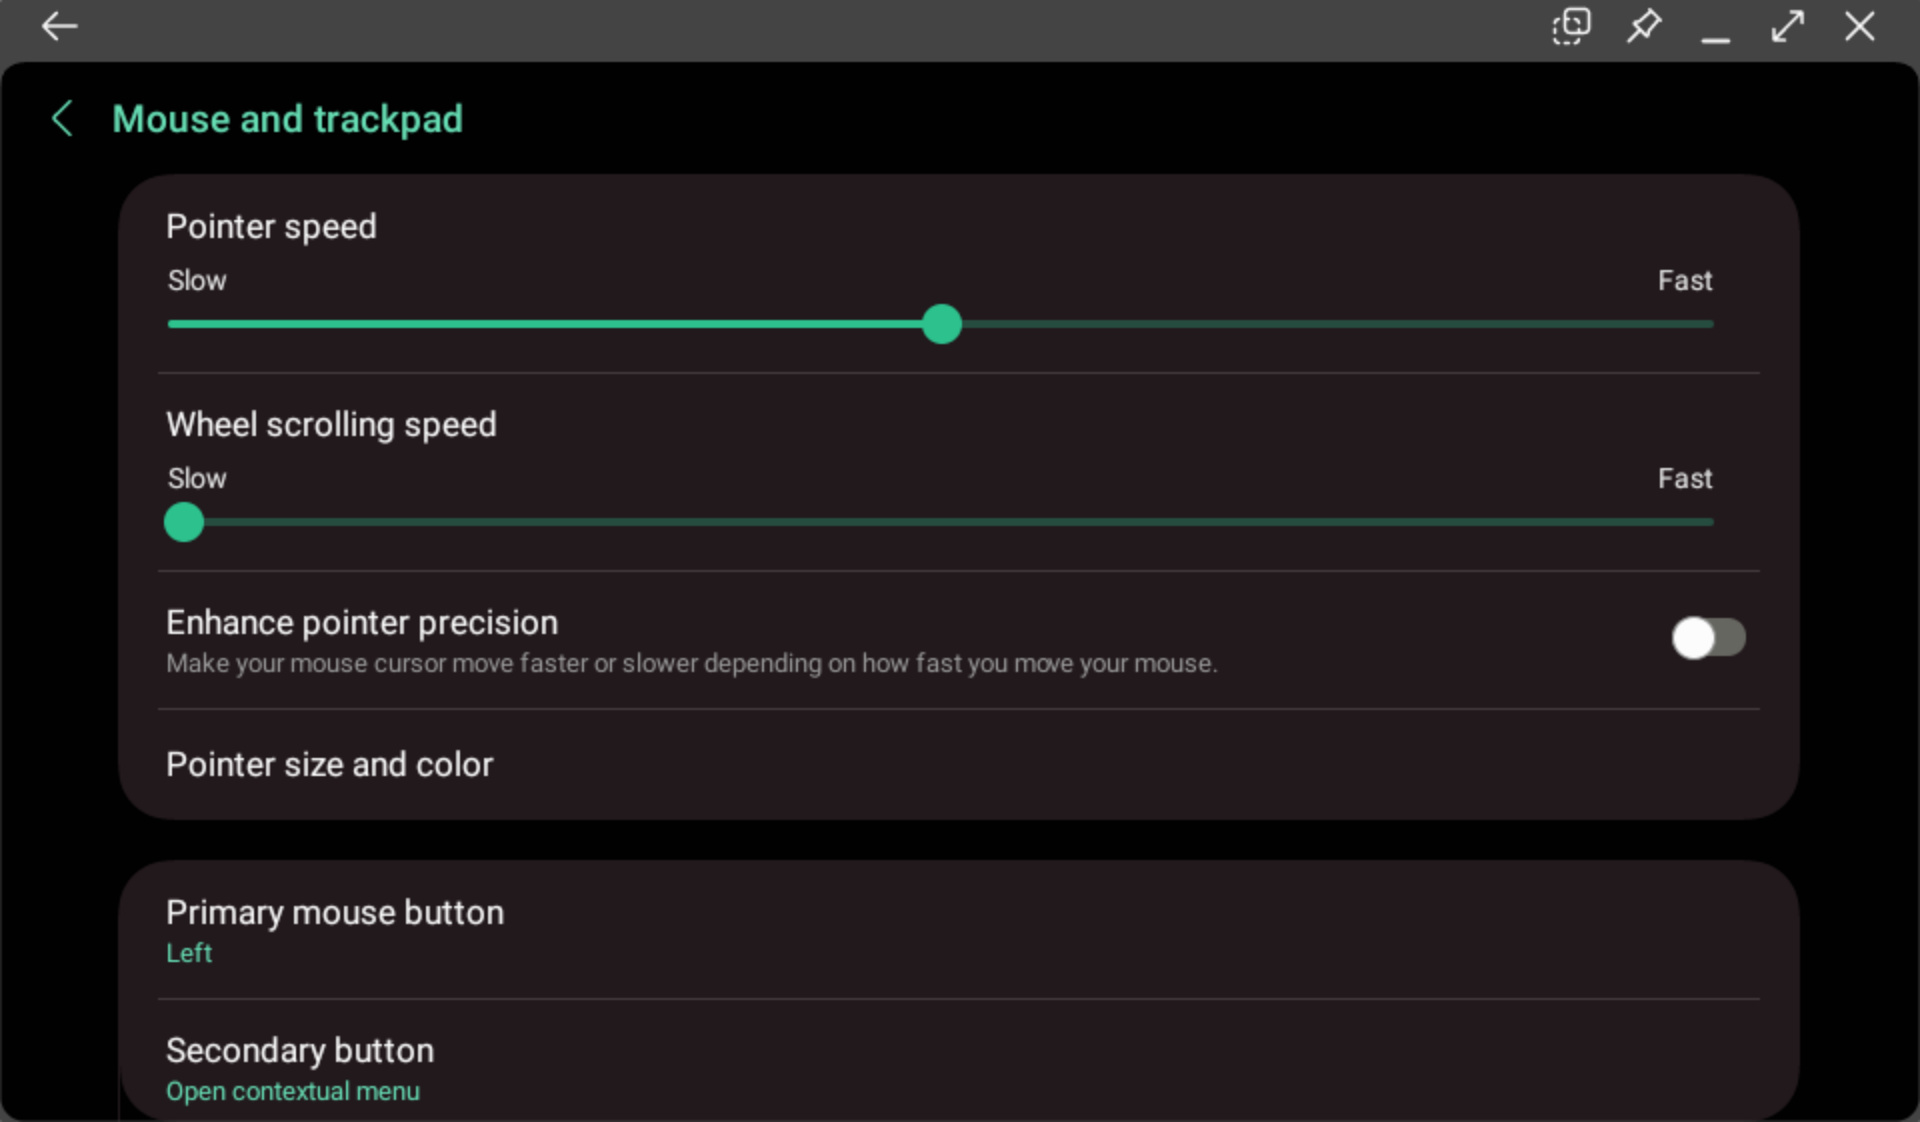Click the Mouse and trackpad page title
The width and height of the screenshot is (1920, 1122).
287,119
